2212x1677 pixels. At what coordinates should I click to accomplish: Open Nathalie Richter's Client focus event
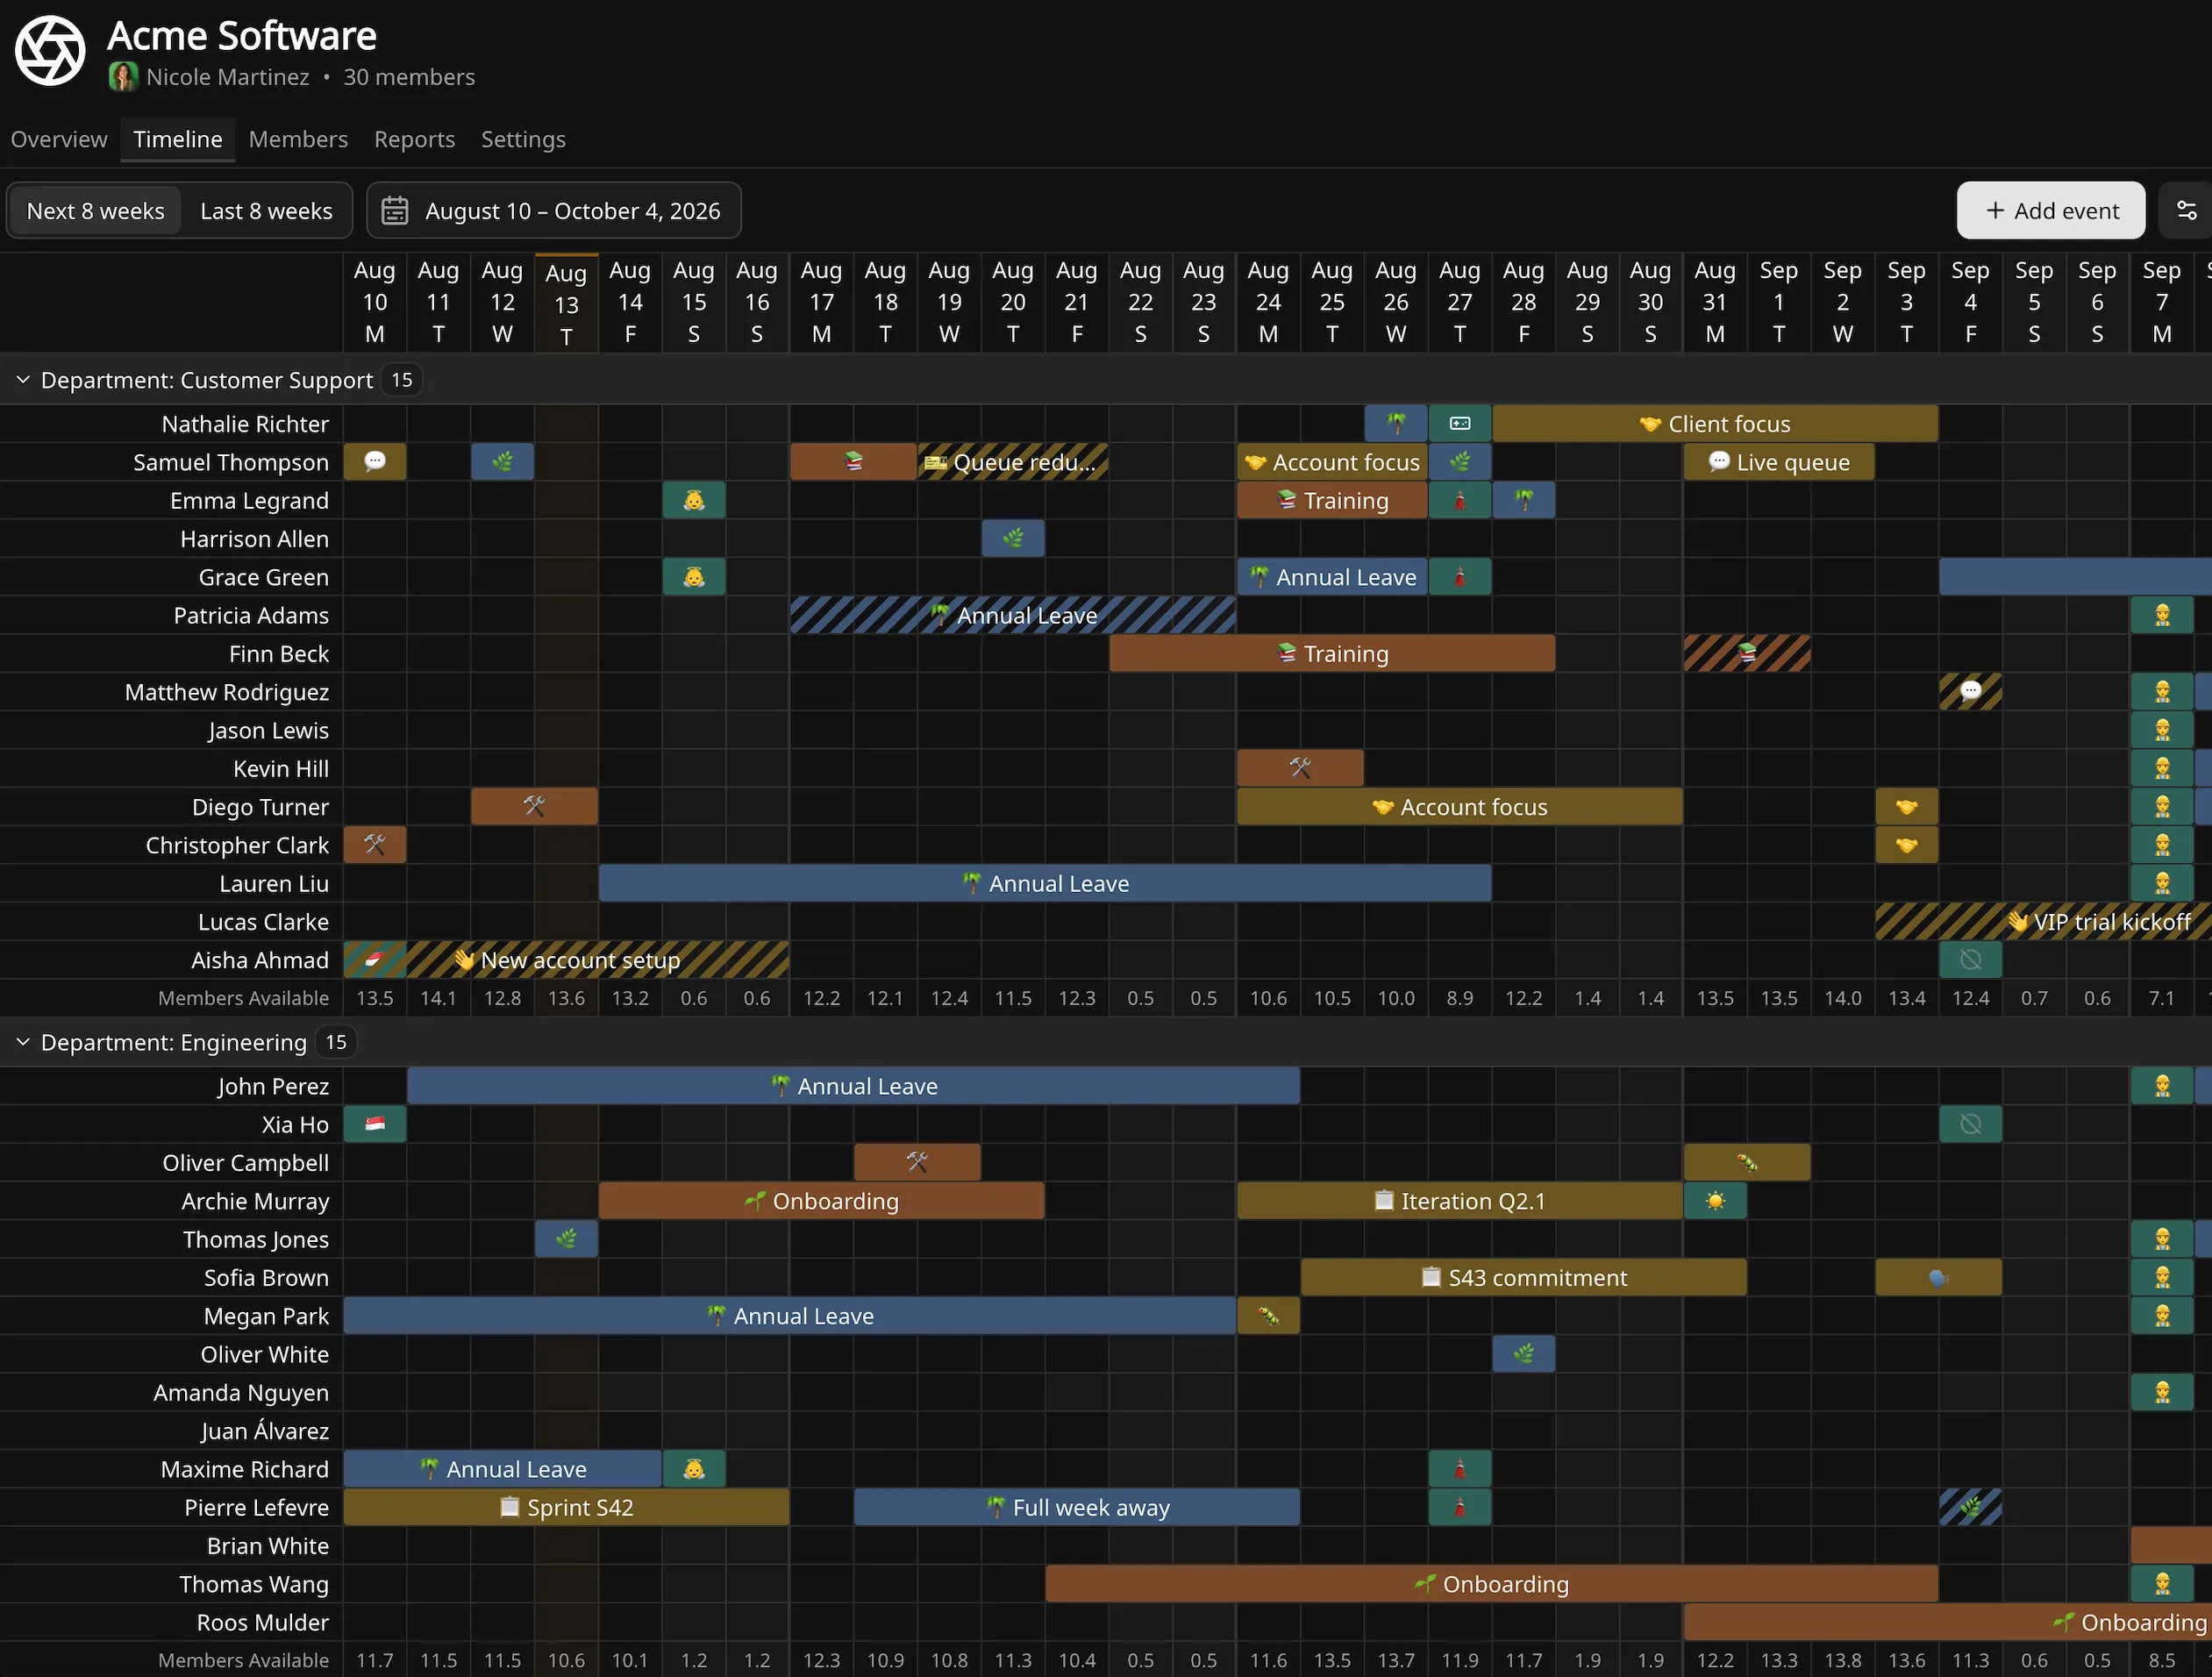coord(1715,424)
